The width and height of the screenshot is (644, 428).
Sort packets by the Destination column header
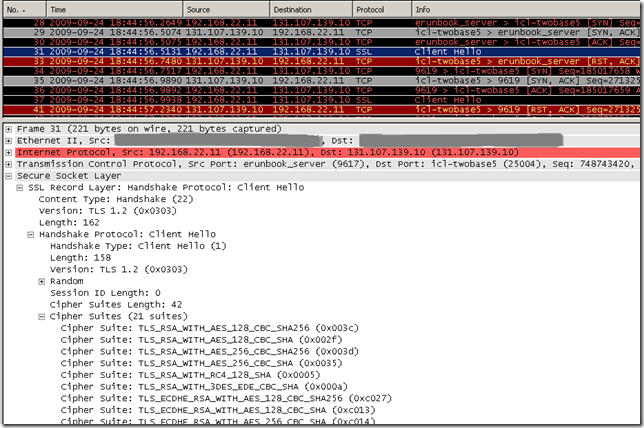[311, 9]
